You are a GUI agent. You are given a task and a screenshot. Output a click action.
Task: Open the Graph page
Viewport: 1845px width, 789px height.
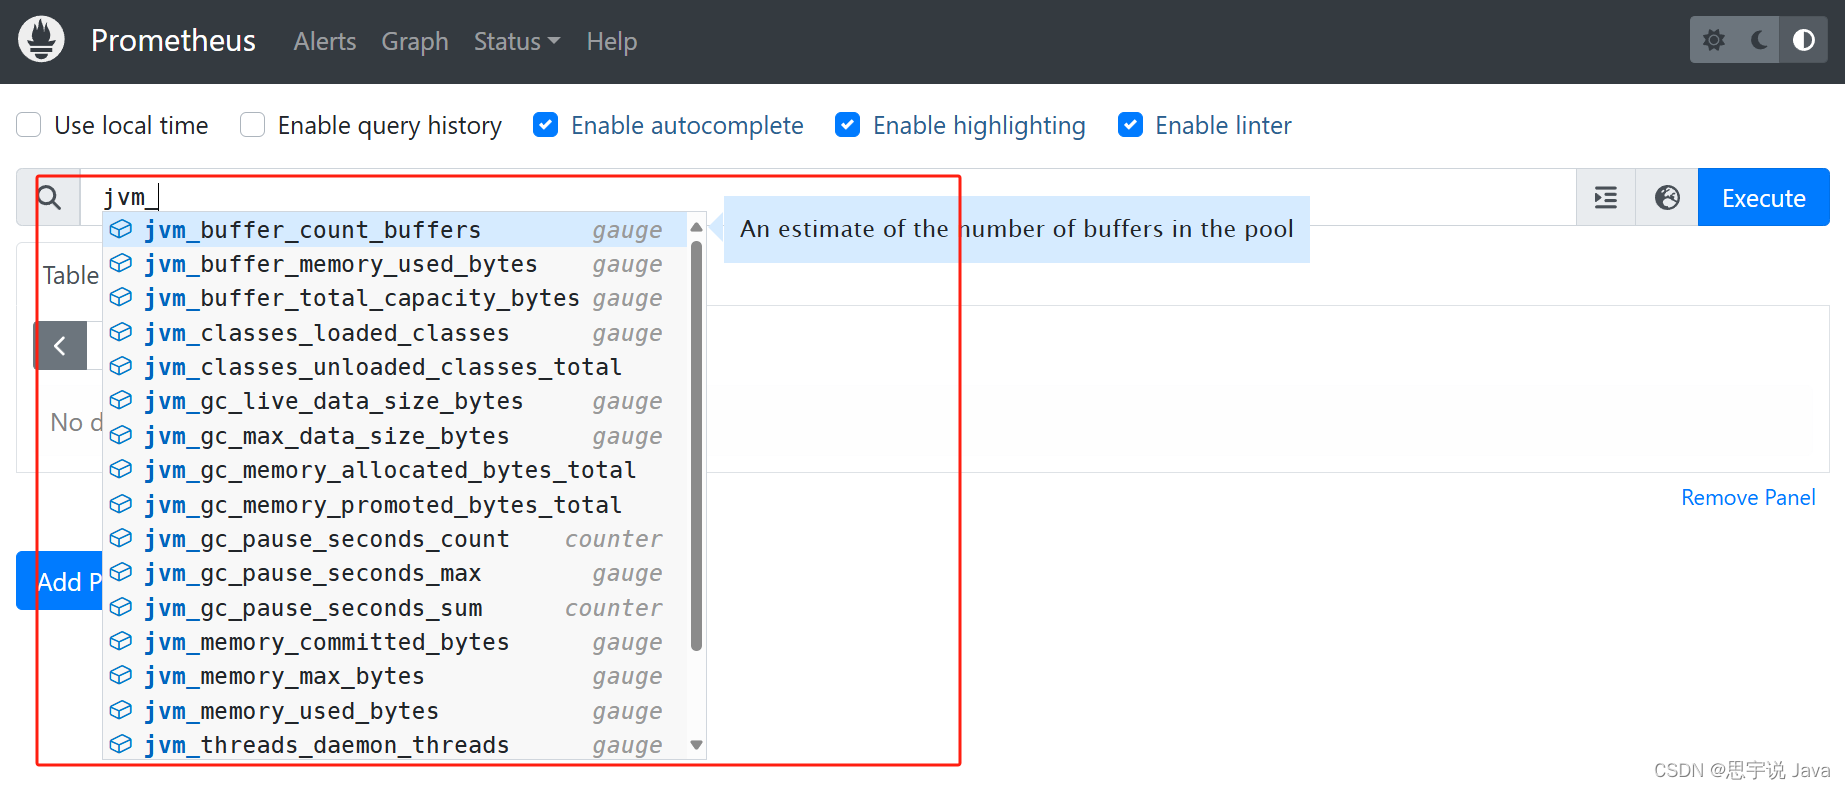click(x=415, y=41)
